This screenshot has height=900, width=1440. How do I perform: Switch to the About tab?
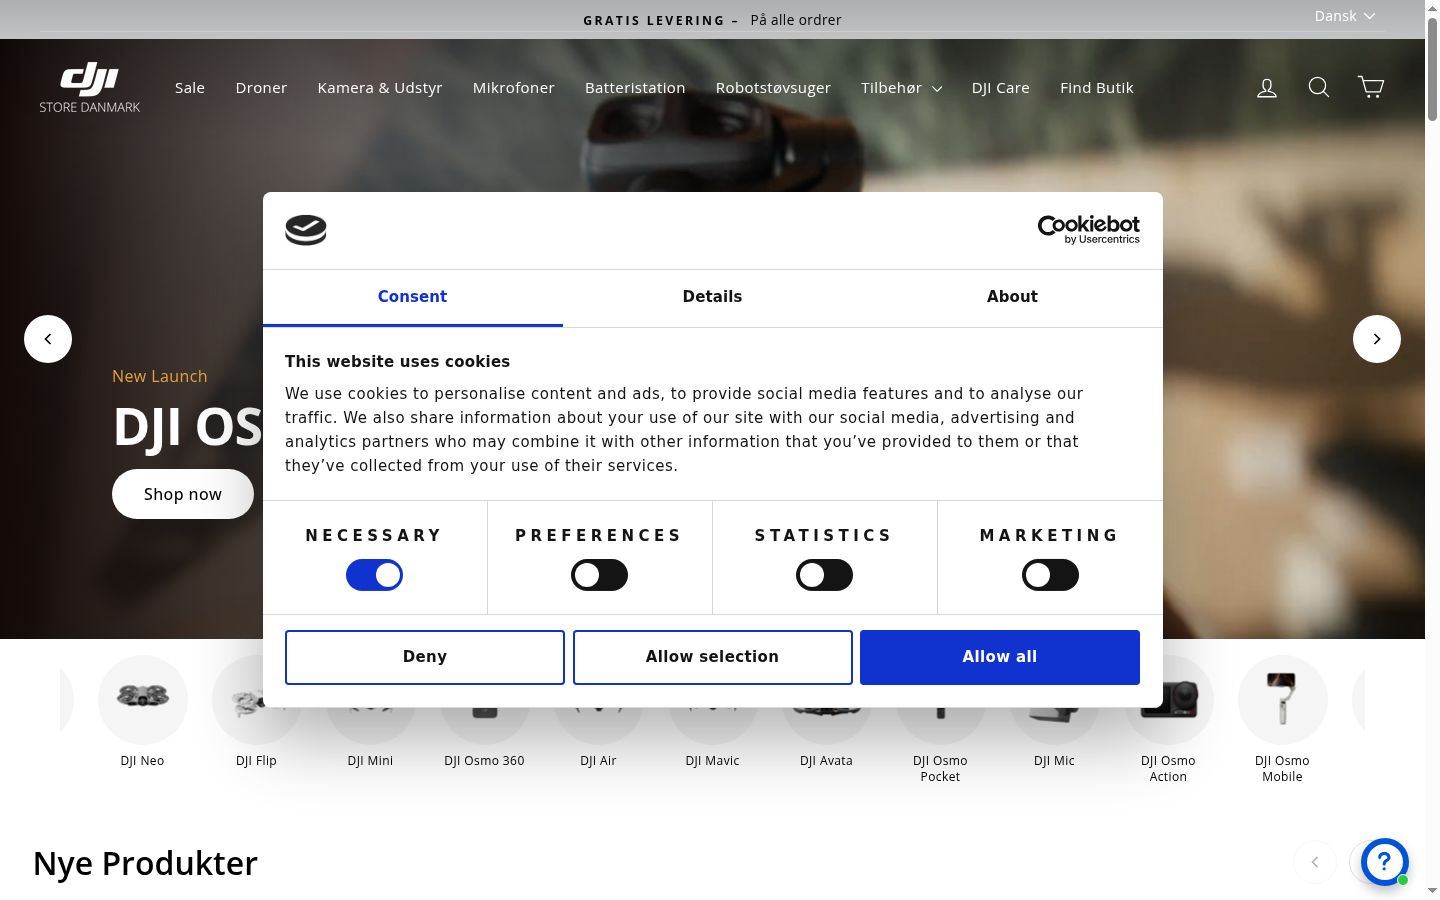point(1012,297)
